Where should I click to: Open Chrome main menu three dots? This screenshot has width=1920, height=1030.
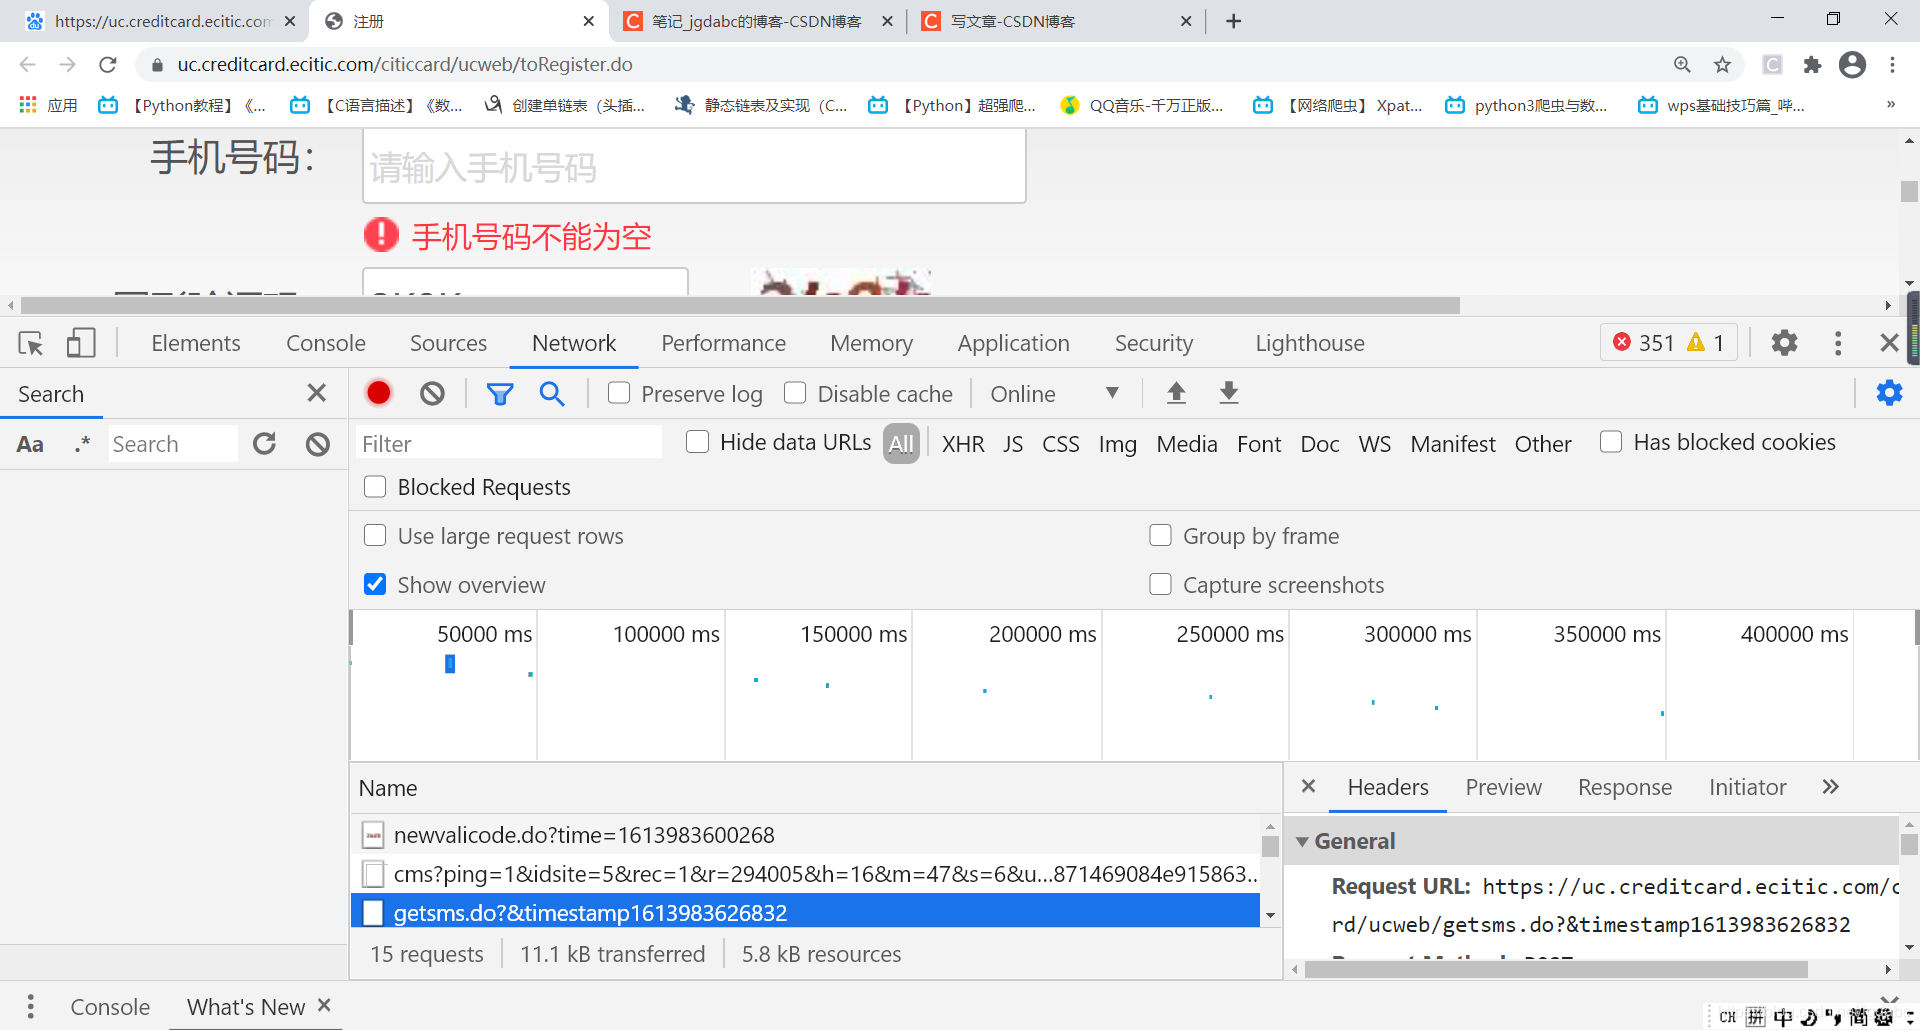coord(1892,65)
